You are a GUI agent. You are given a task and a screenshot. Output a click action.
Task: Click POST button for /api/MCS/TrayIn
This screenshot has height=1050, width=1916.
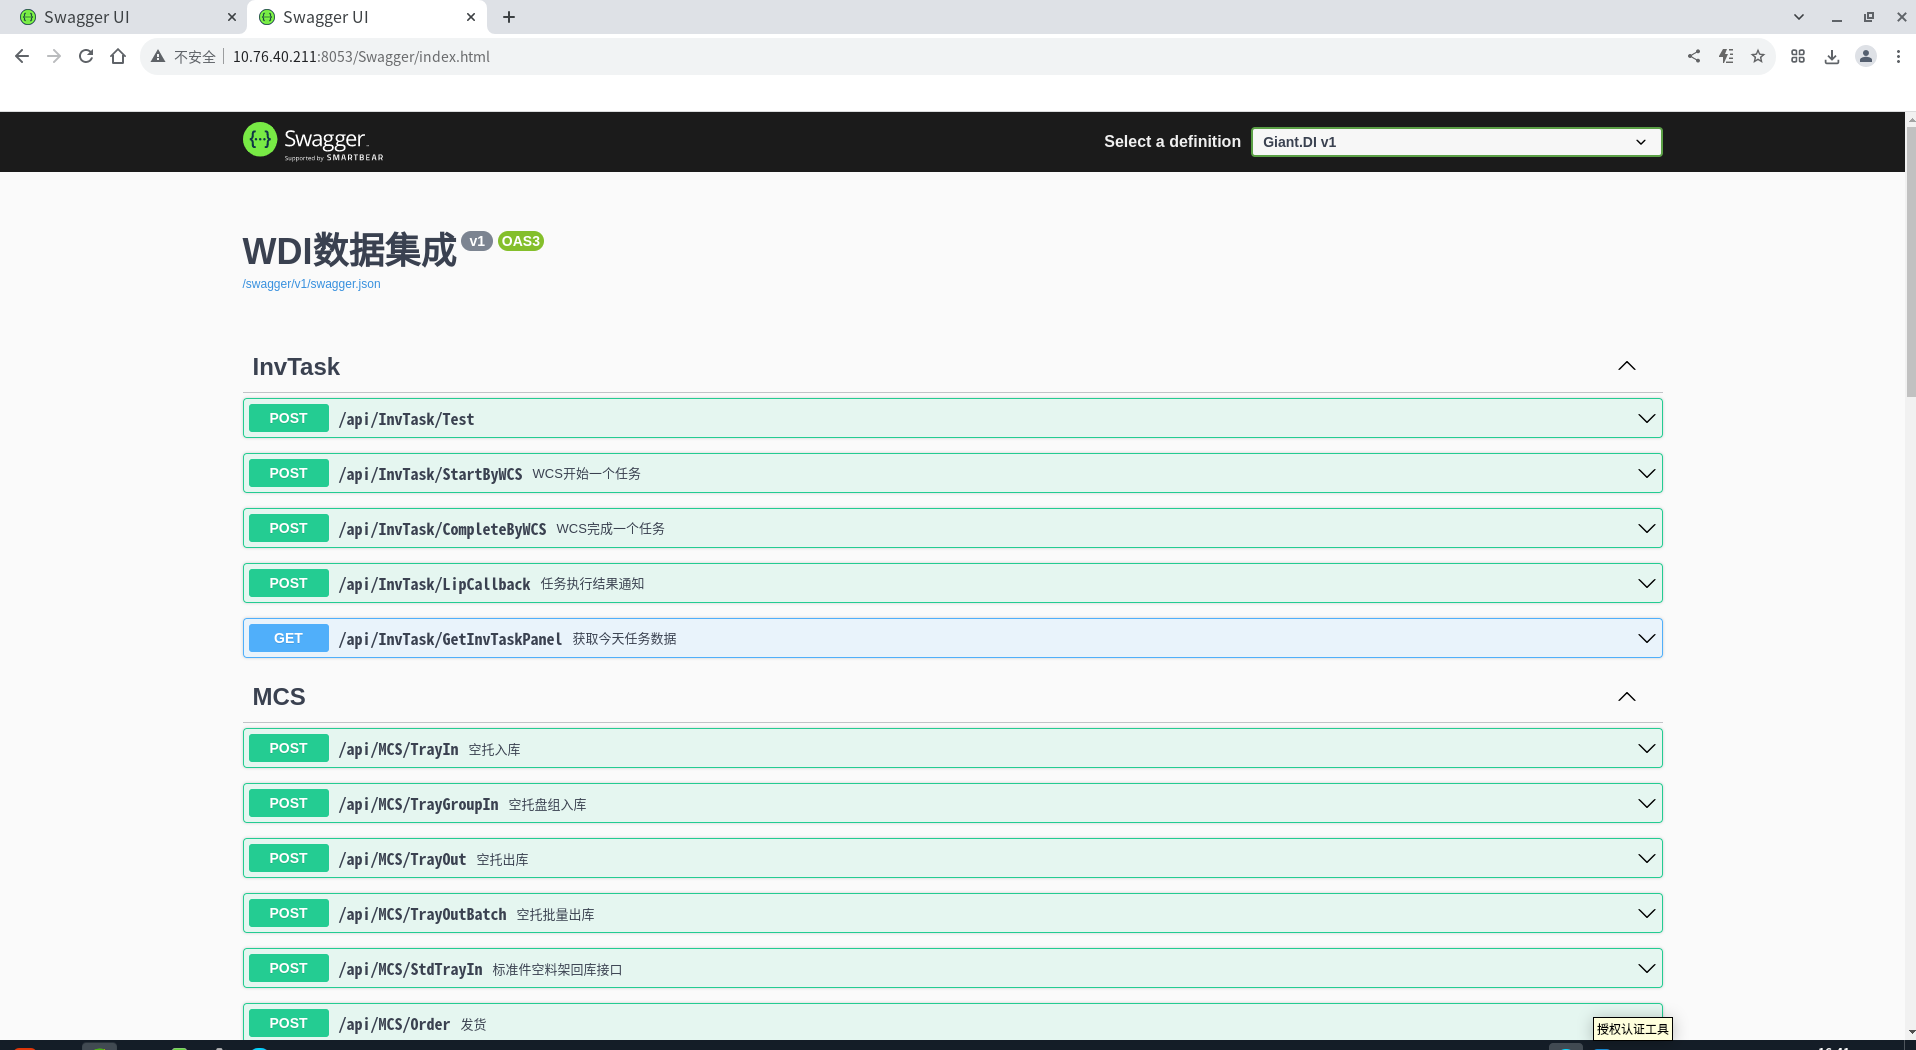tap(288, 748)
